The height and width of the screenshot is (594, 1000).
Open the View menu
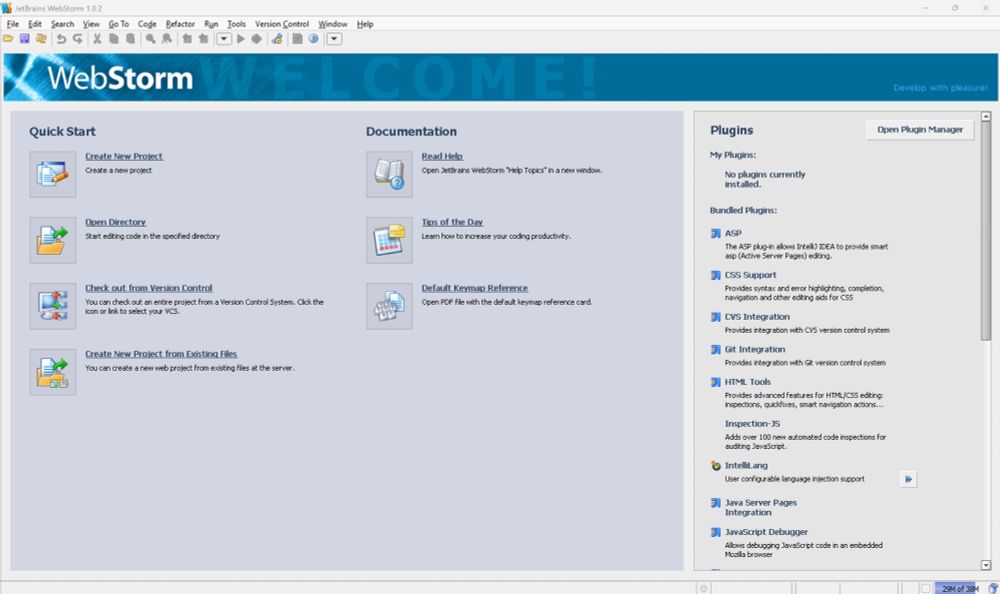pos(91,24)
